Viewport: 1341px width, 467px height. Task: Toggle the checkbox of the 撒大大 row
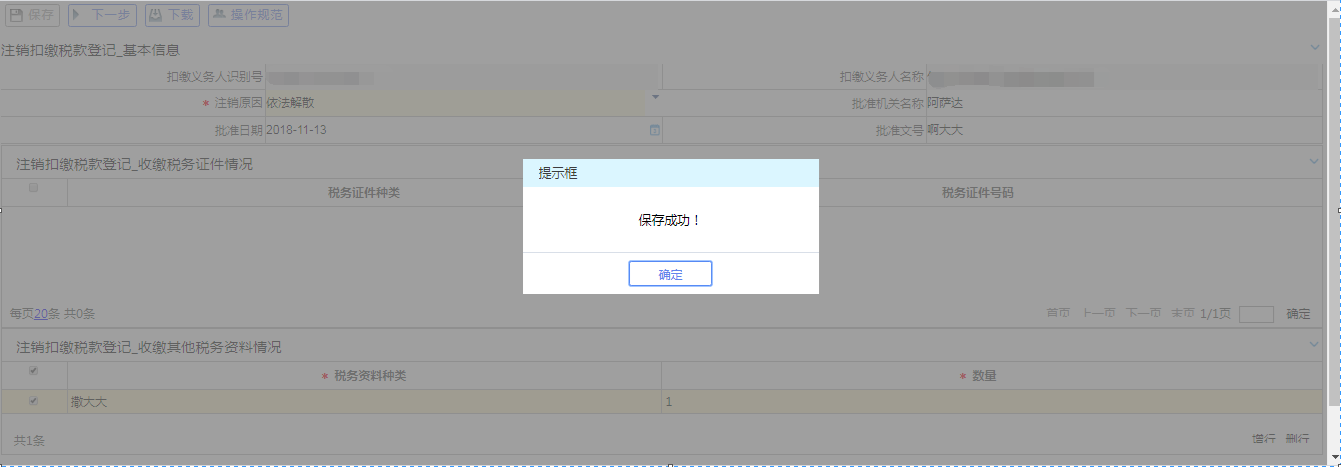point(34,401)
